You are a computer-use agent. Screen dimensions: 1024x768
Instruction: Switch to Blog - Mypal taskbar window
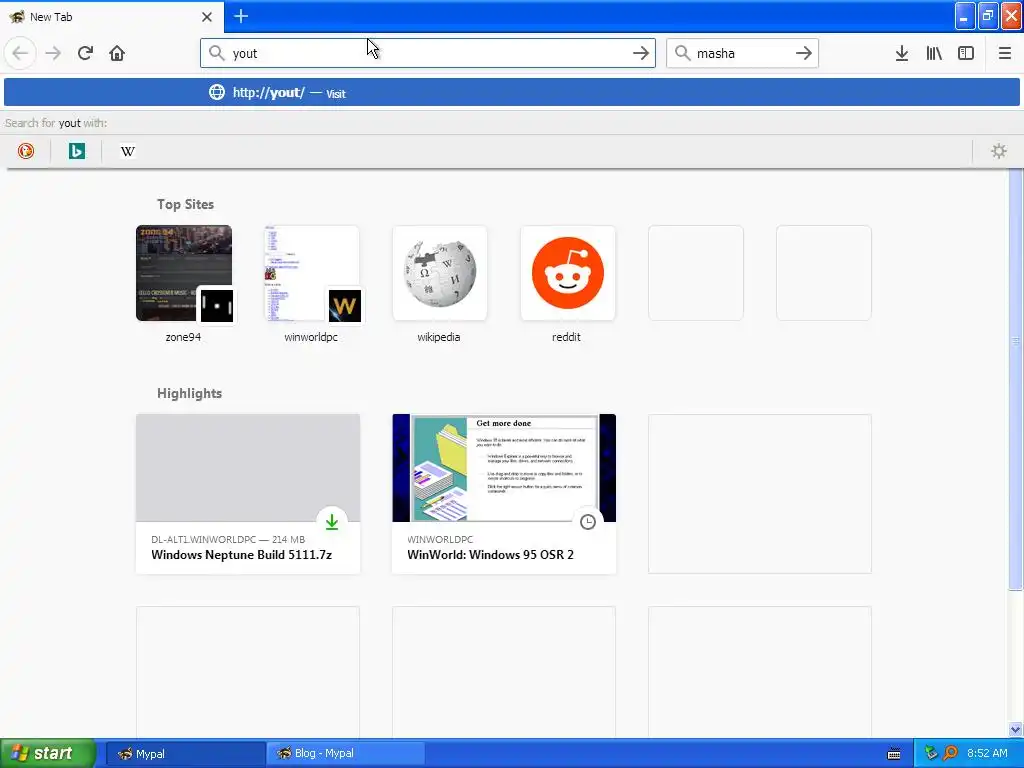coord(345,754)
